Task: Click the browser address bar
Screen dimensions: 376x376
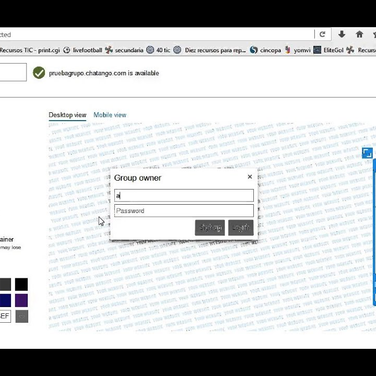Action: [157, 34]
